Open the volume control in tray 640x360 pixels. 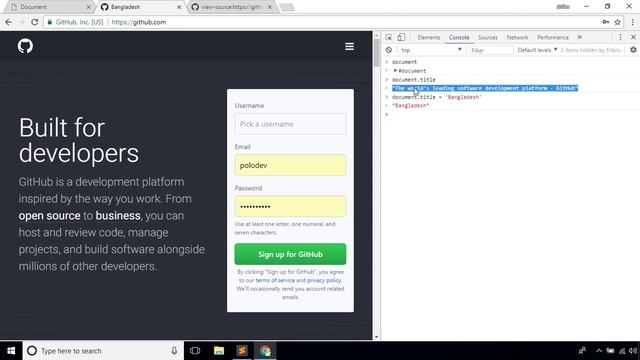pos(633,351)
